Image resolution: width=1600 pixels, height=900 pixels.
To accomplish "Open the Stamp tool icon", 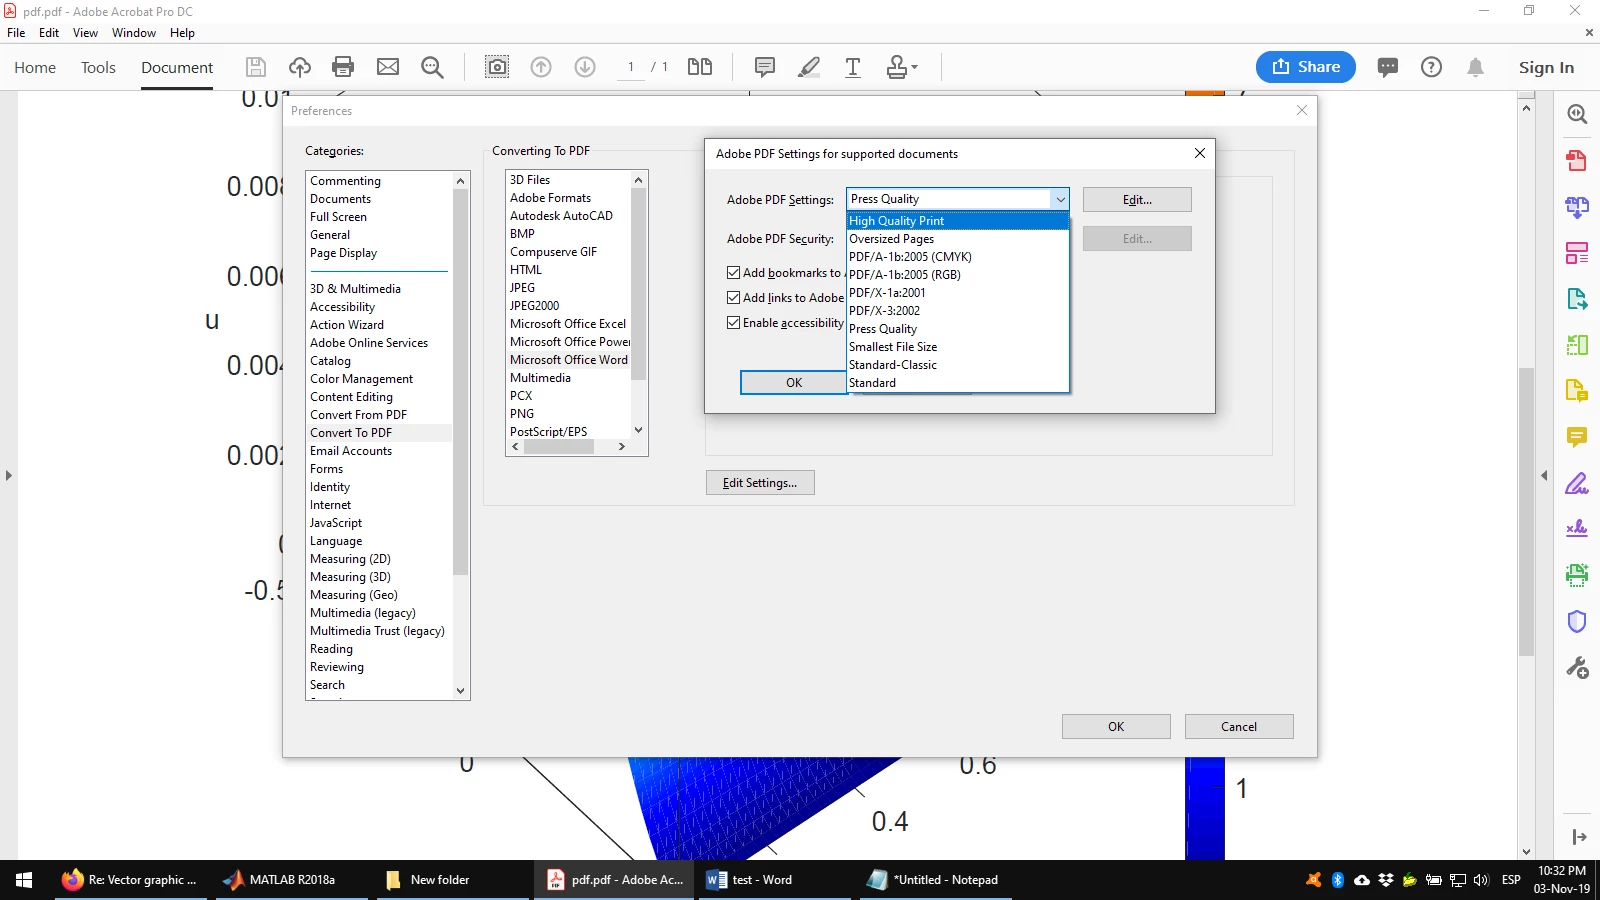I will (x=901, y=67).
